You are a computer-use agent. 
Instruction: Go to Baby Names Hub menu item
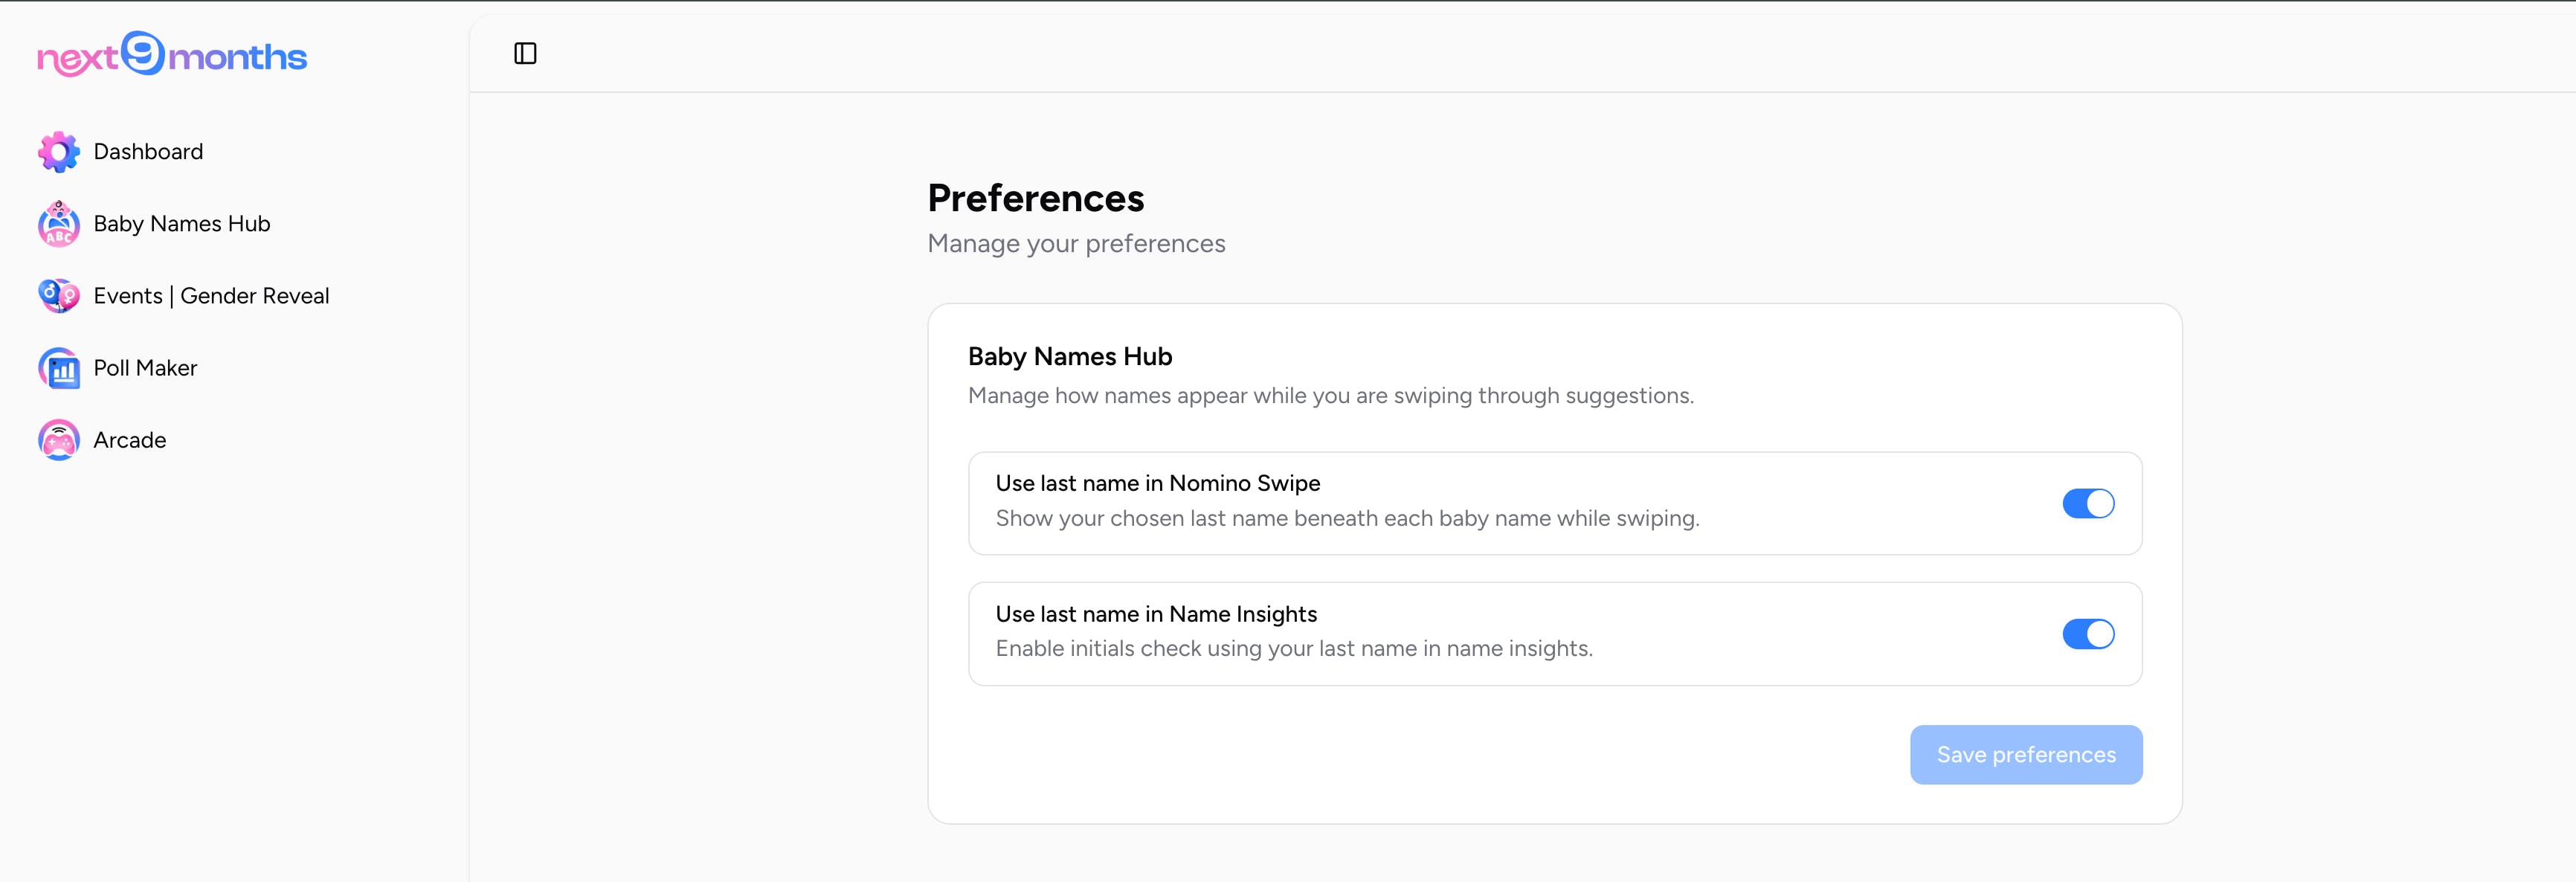[x=182, y=224]
